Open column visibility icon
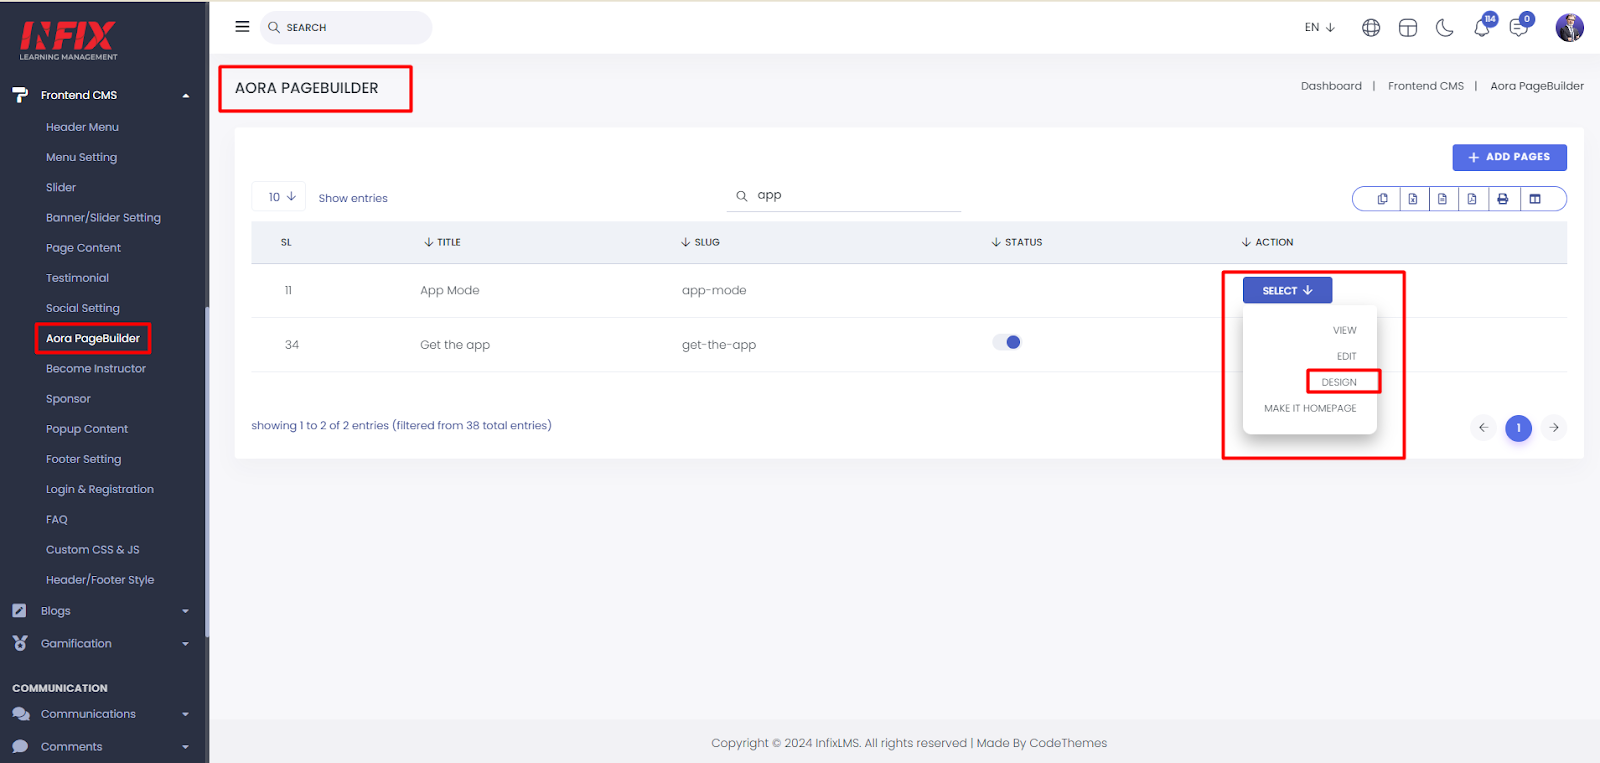Screen dimensions: 1600x763 point(1535,199)
